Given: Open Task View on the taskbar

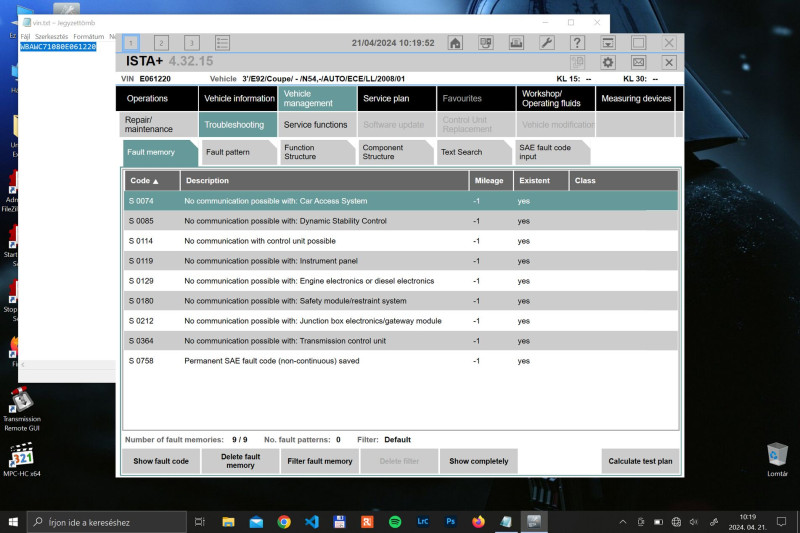Looking at the screenshot, I should click(x=199, y=522).
